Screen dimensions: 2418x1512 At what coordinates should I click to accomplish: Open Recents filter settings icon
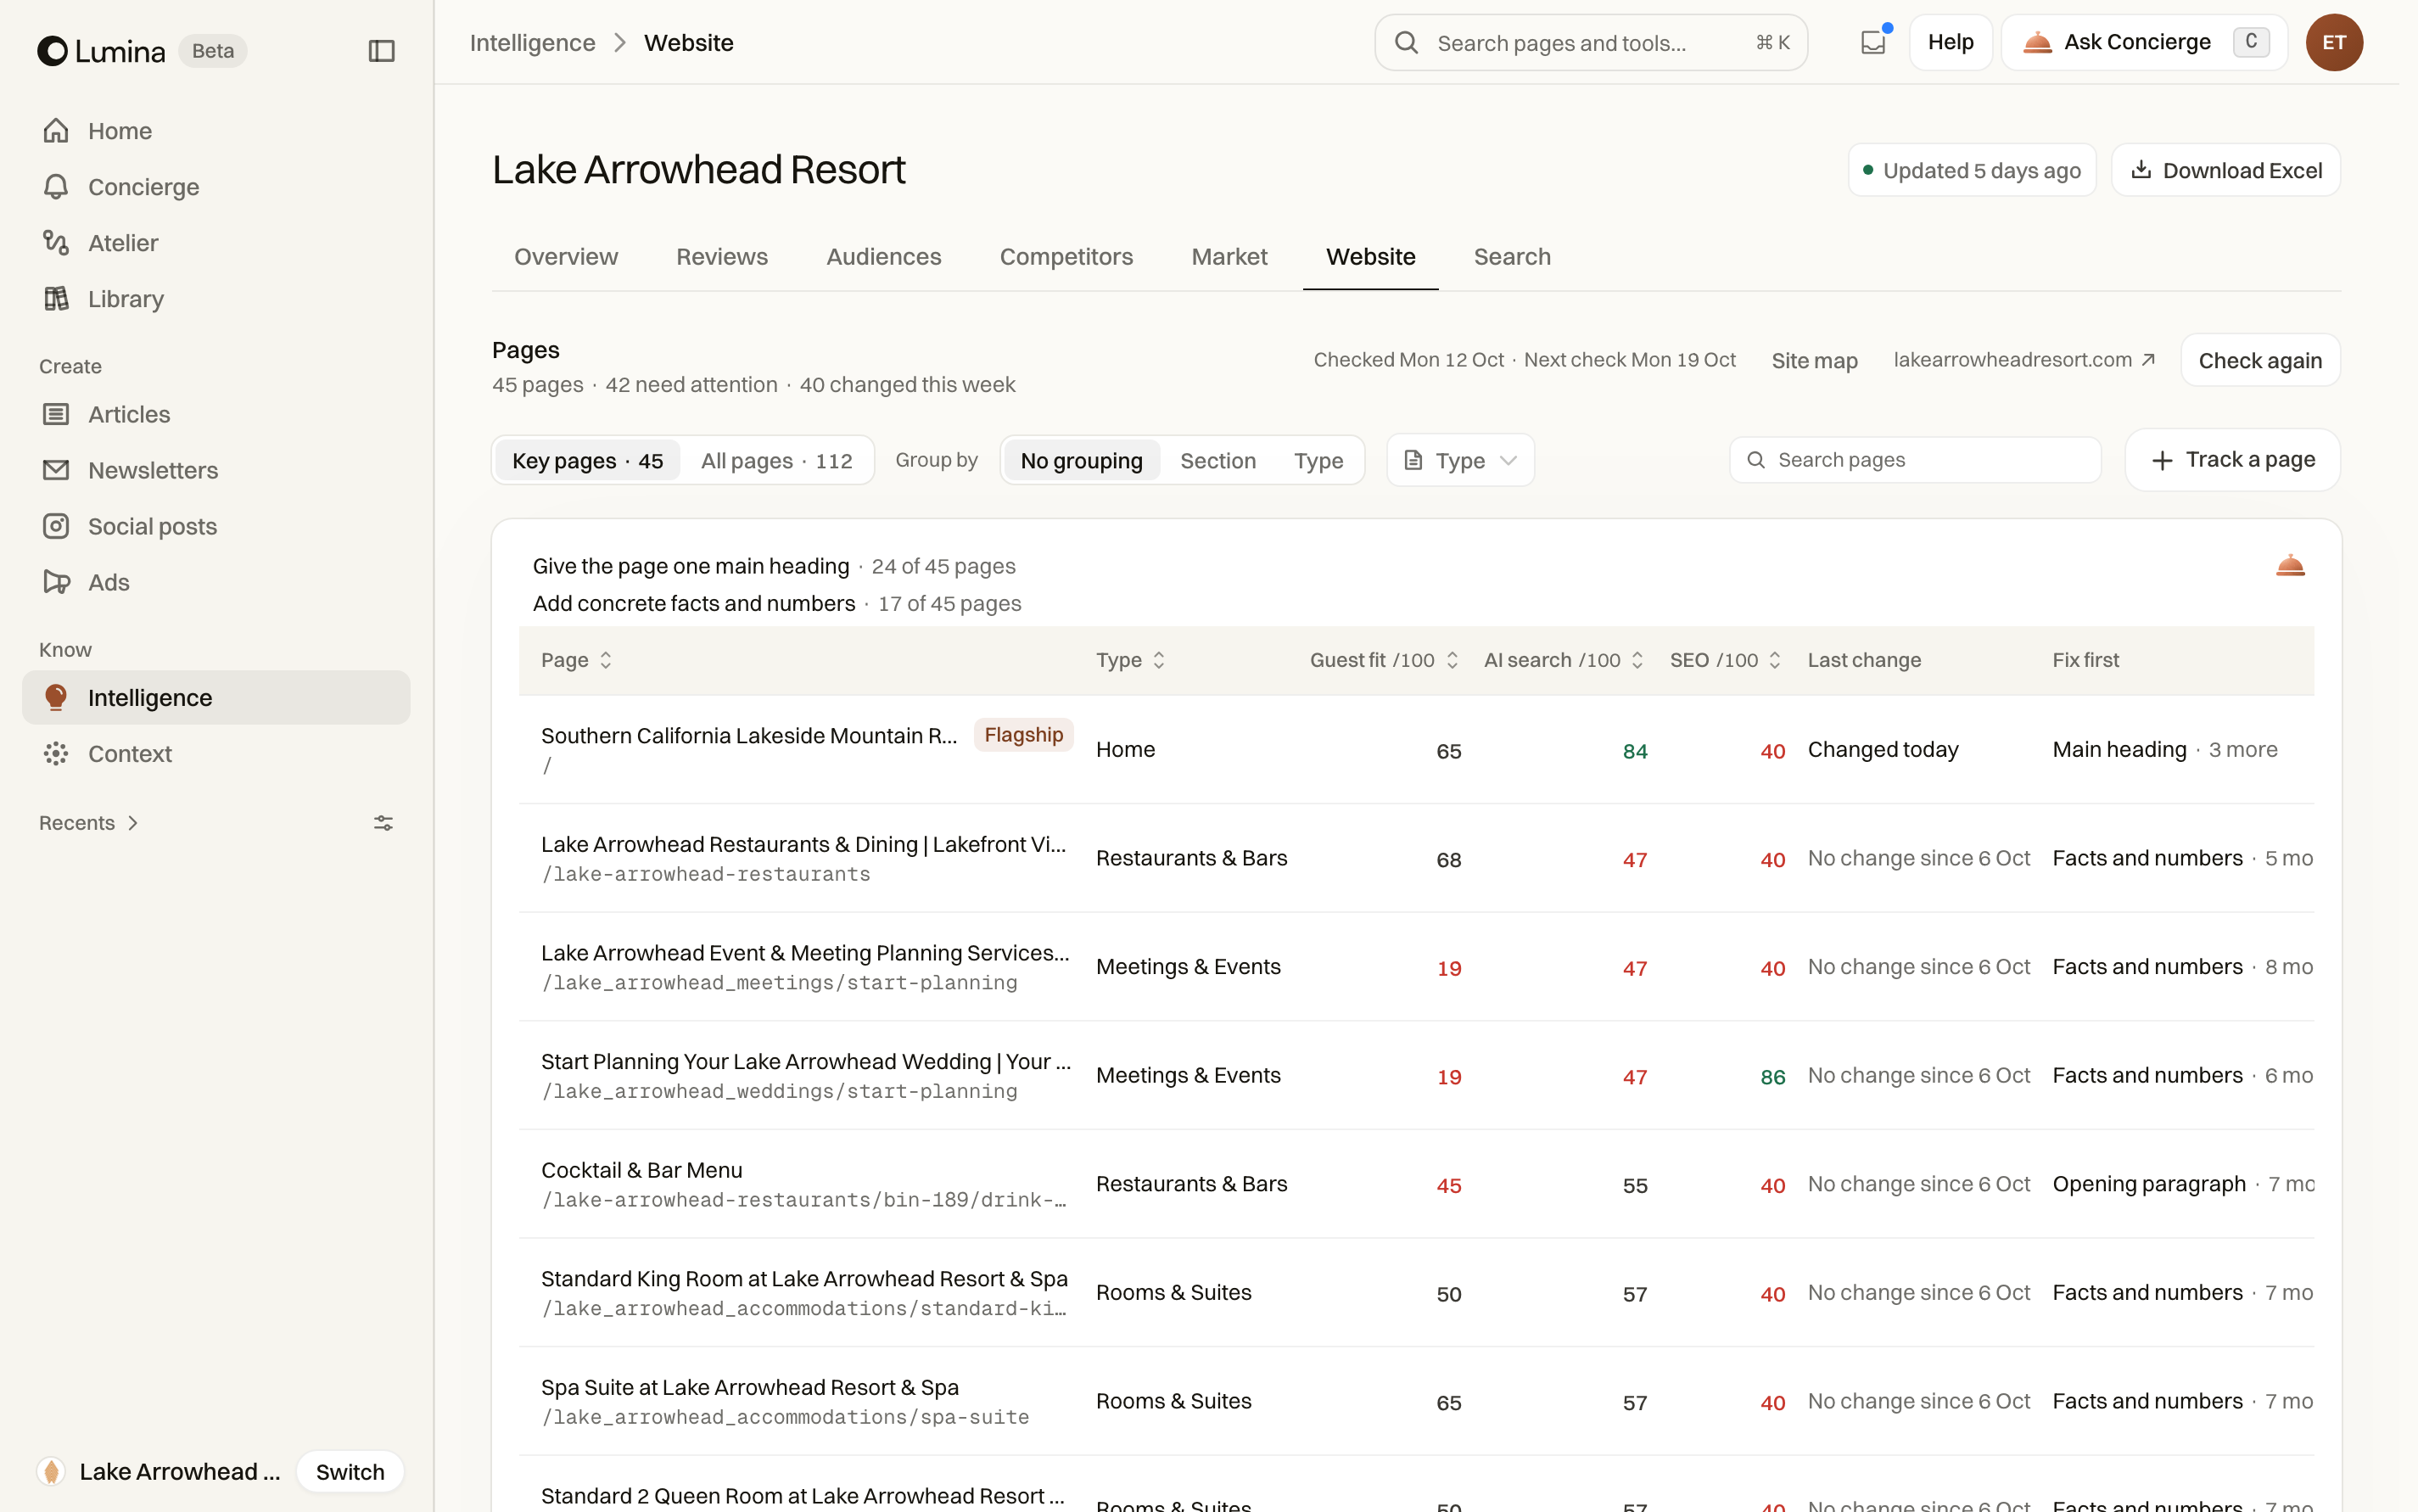383,822
